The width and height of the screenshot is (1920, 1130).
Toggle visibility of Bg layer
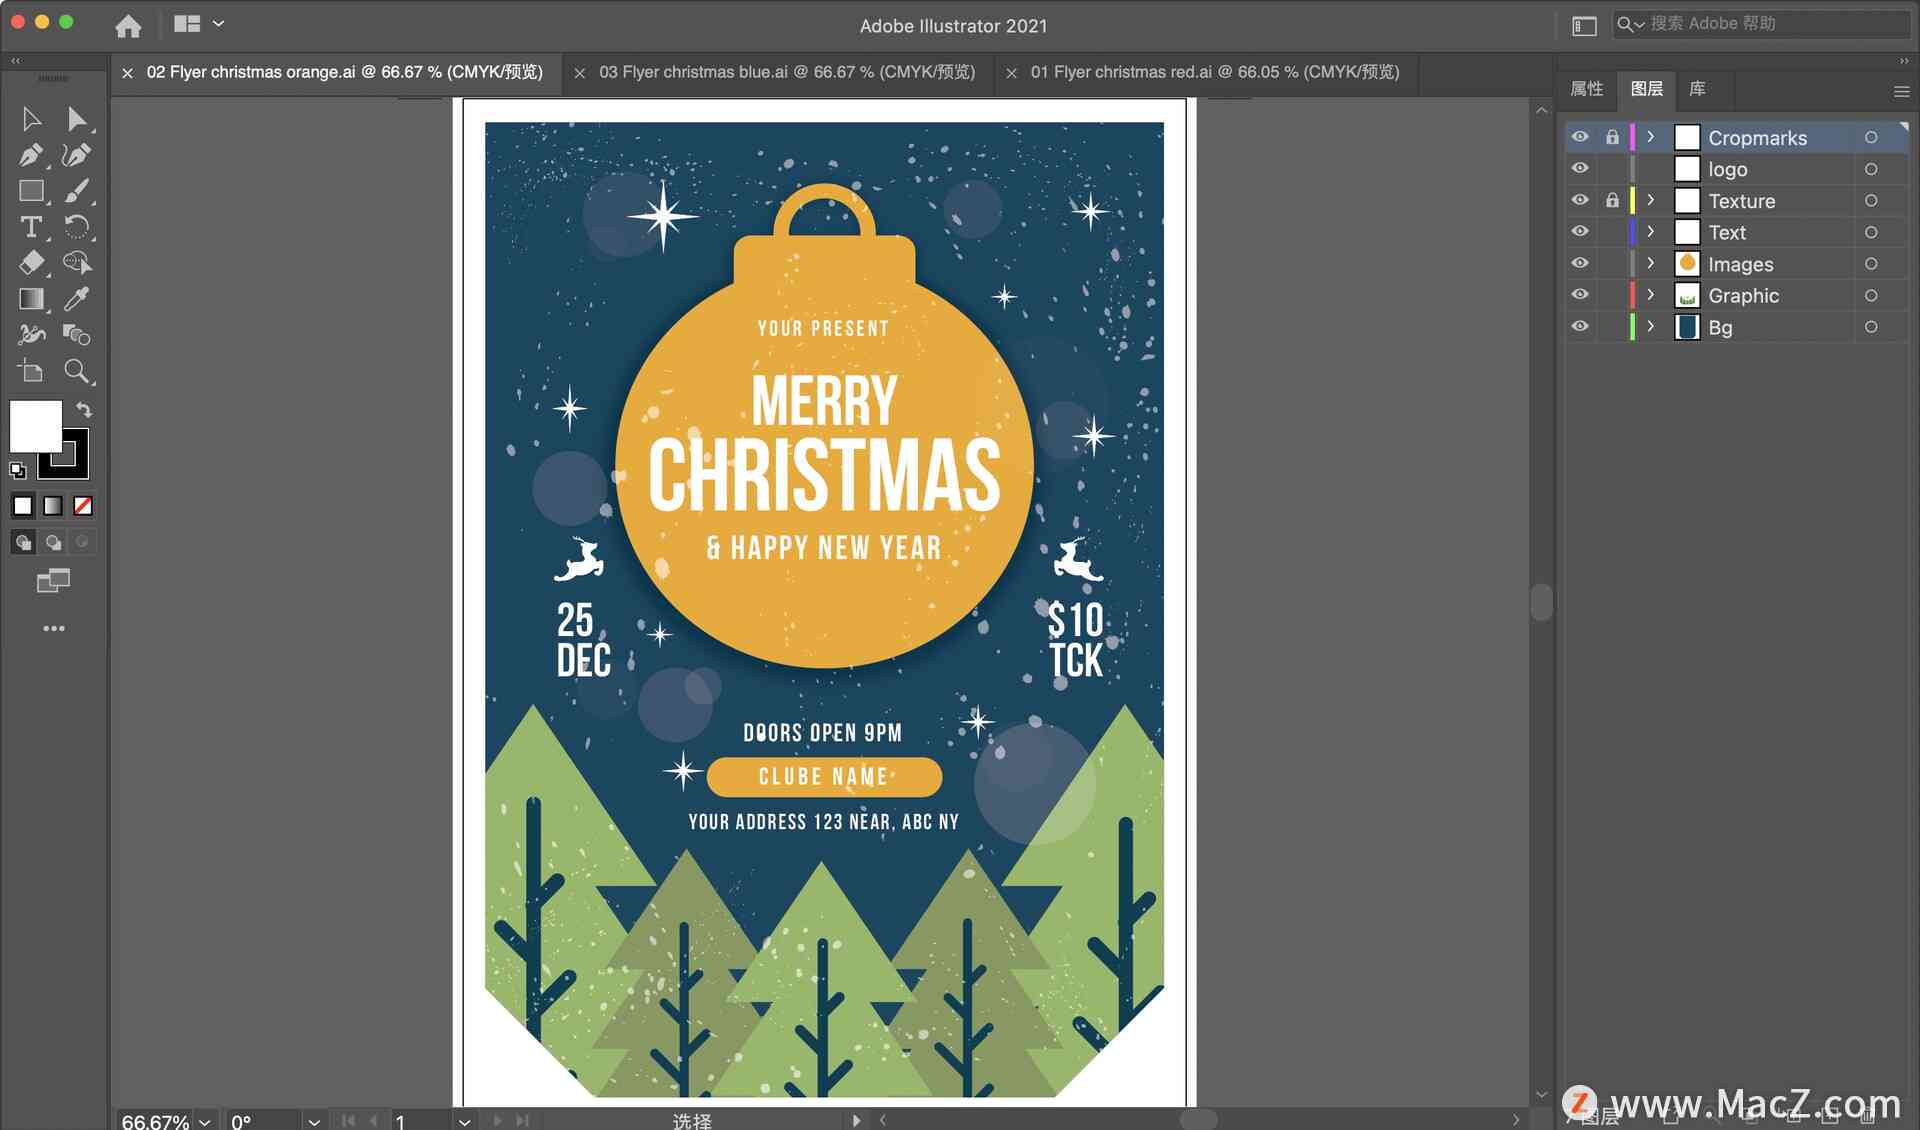click(x=1581, y=327)
